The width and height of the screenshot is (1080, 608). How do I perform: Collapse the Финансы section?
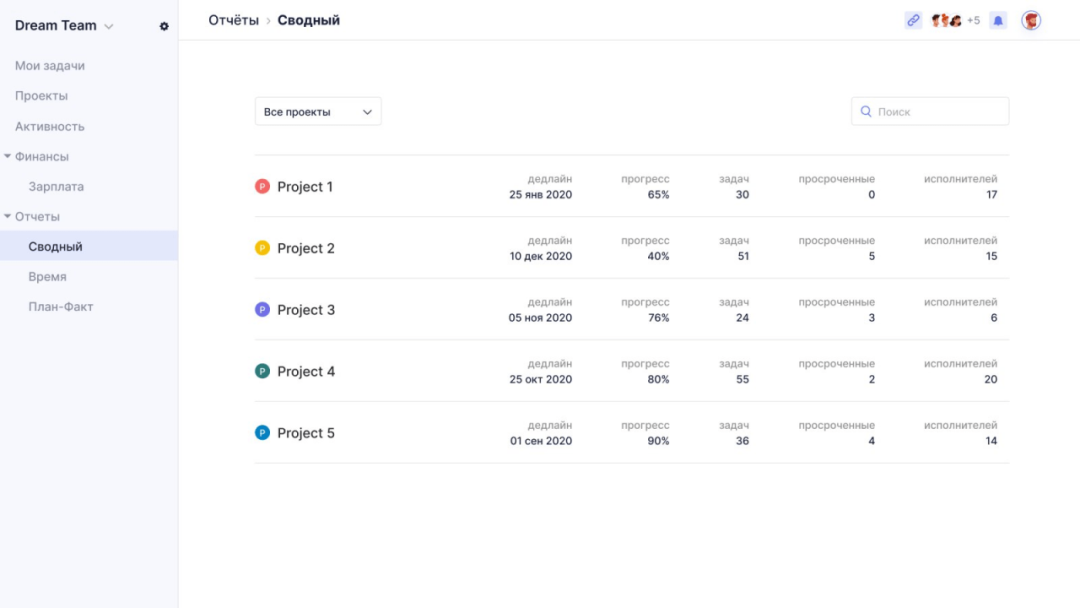click(8, 156)
